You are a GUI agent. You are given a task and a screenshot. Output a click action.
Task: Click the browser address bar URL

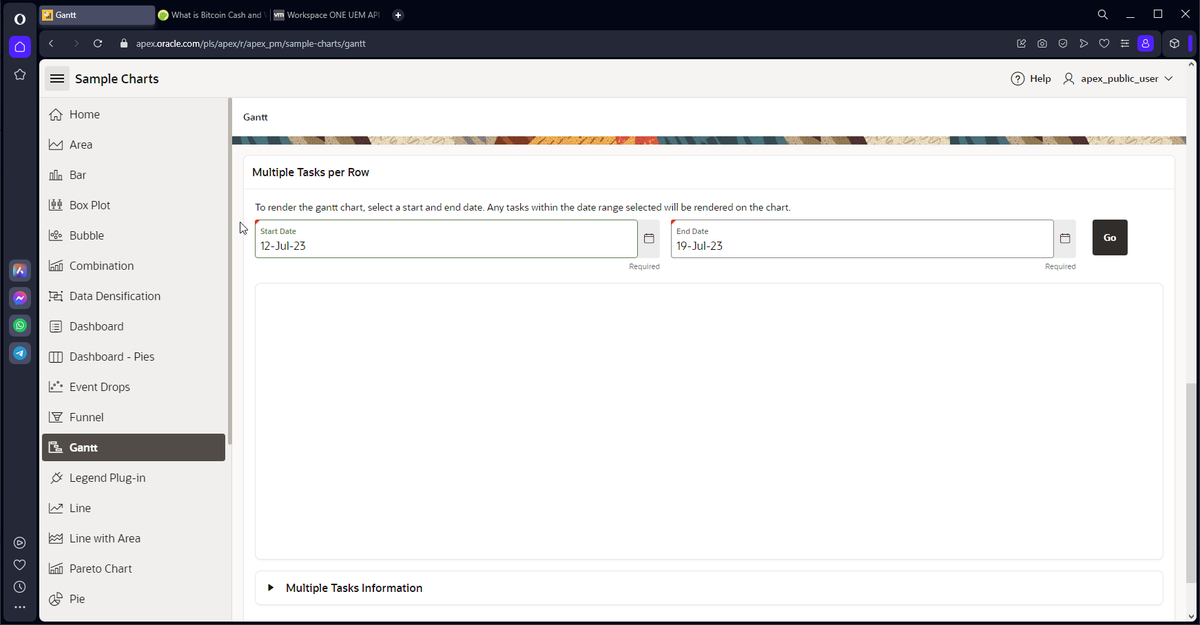(250, 43)
